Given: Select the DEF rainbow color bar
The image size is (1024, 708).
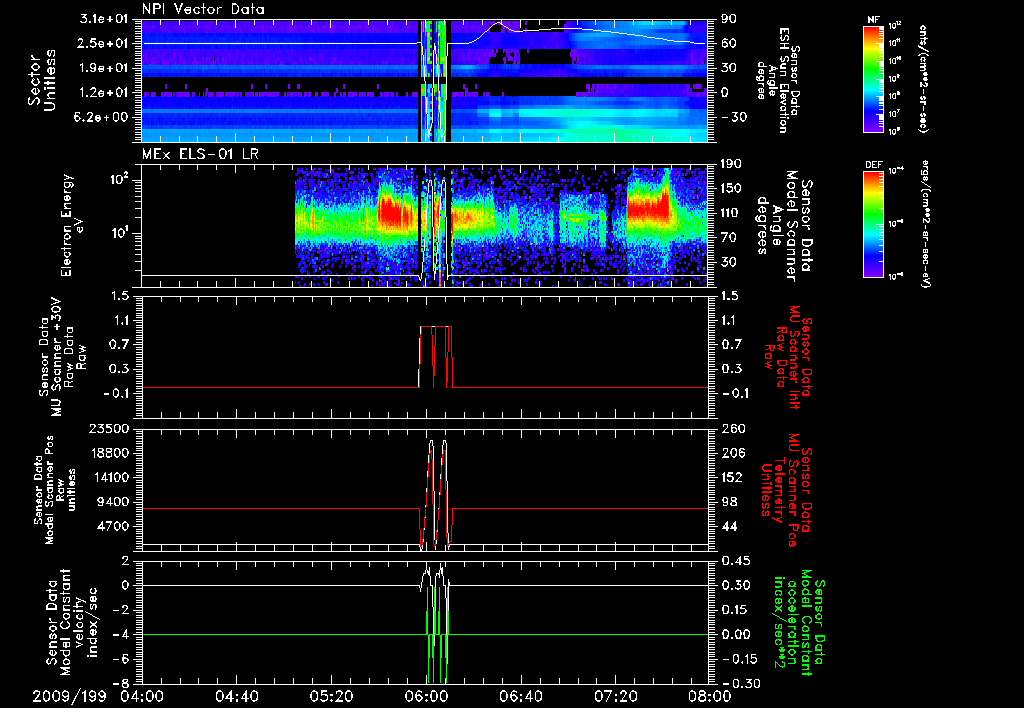Looking at the screenshot, I should 874,225.
